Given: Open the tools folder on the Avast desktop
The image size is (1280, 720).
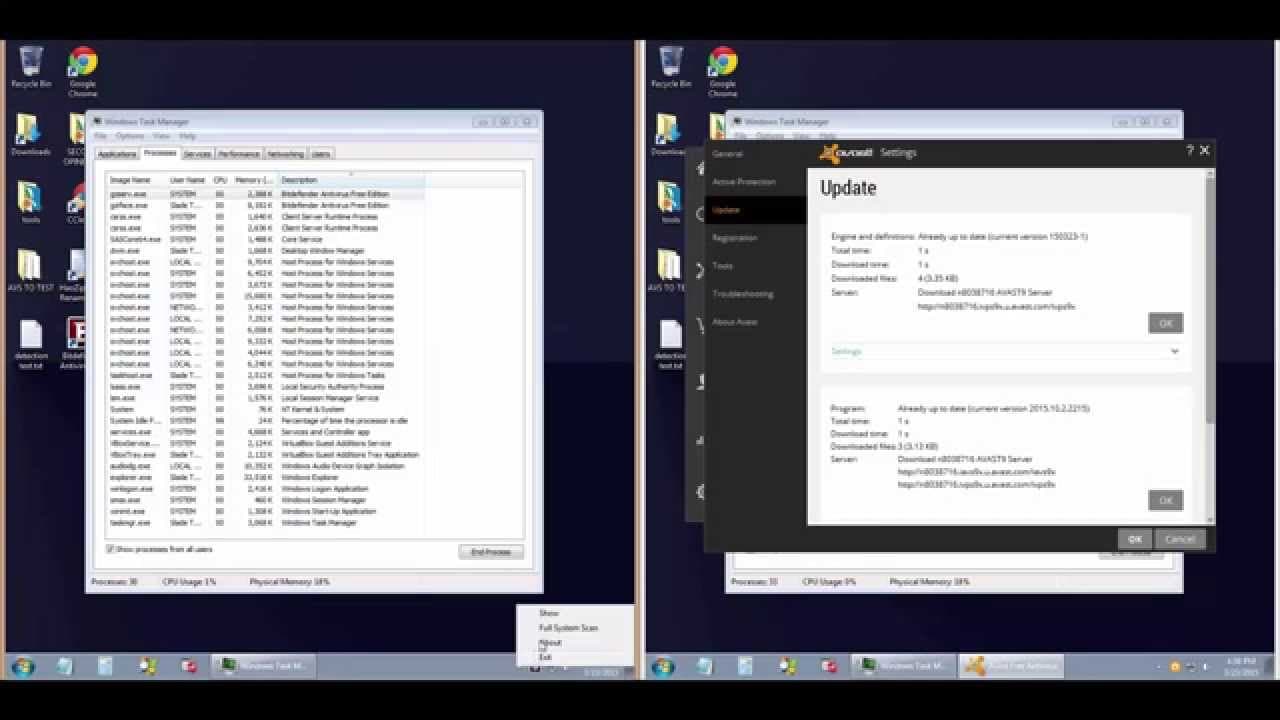Looking at the screenshot, I should 669,203.
